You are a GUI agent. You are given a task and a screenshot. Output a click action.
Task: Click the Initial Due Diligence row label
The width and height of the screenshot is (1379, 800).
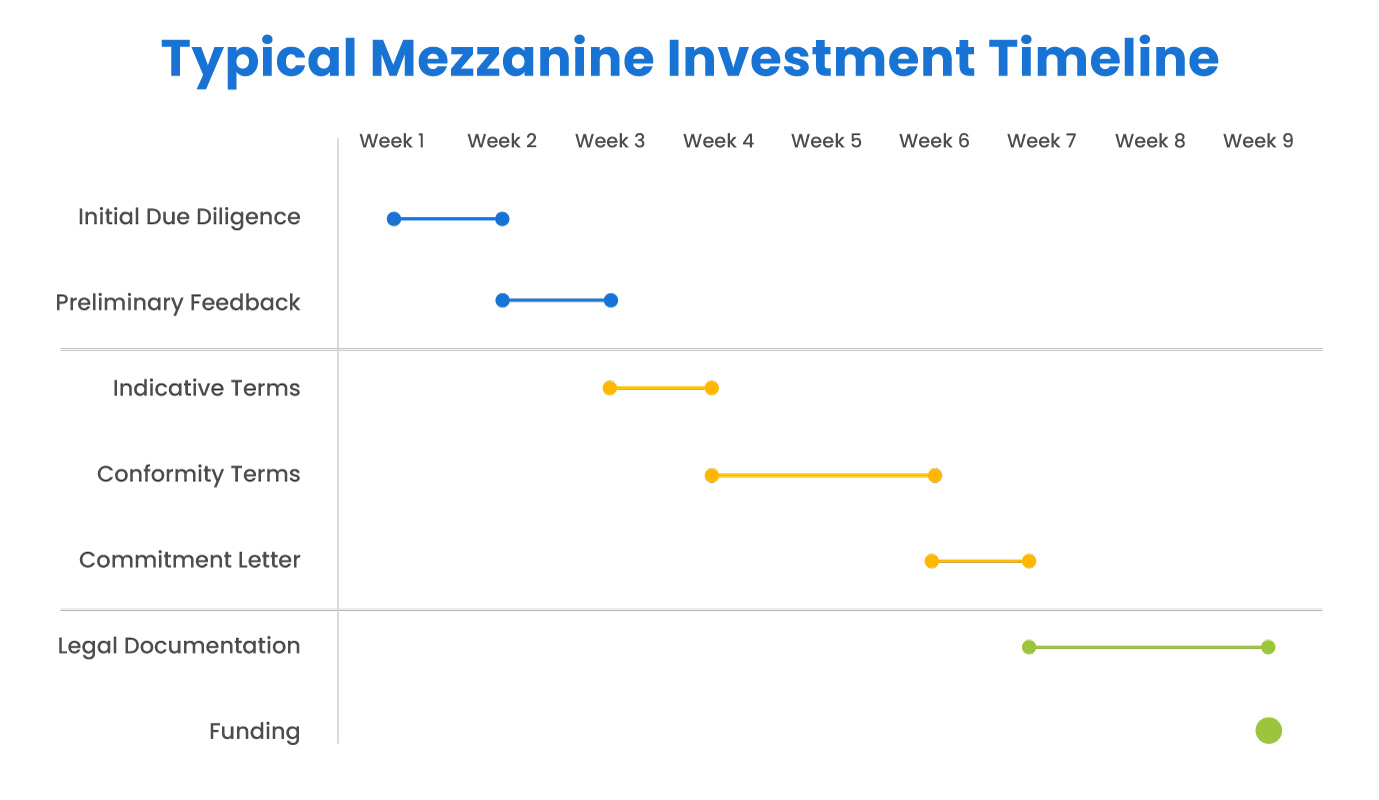(189, 217)
